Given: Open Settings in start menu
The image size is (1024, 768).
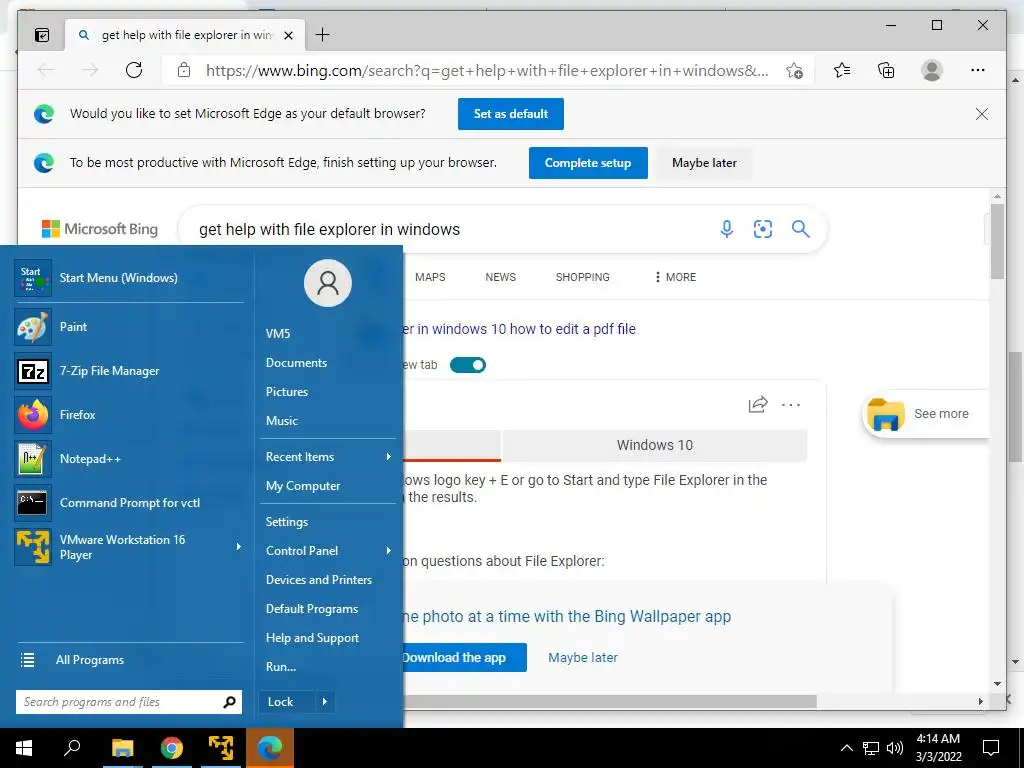Looking at the screenshot, I should (x=287, y=522).
